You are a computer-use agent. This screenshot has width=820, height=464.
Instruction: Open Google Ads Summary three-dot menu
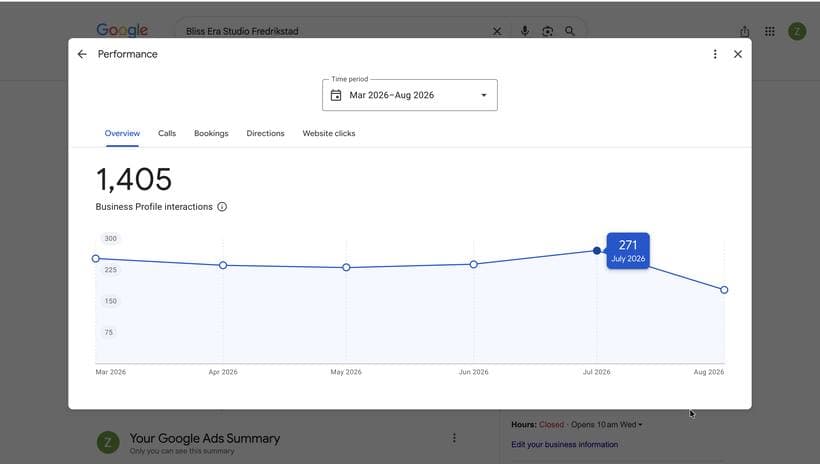454,438
